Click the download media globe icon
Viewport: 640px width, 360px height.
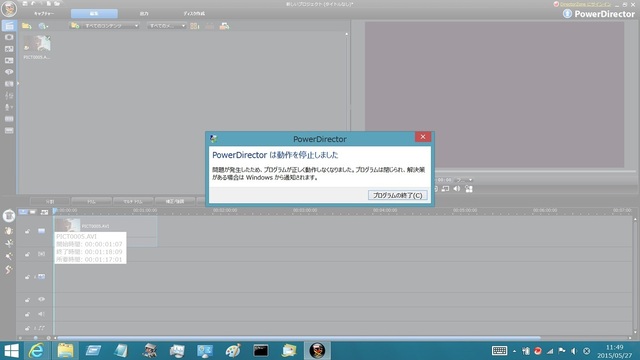coord(43,26)
